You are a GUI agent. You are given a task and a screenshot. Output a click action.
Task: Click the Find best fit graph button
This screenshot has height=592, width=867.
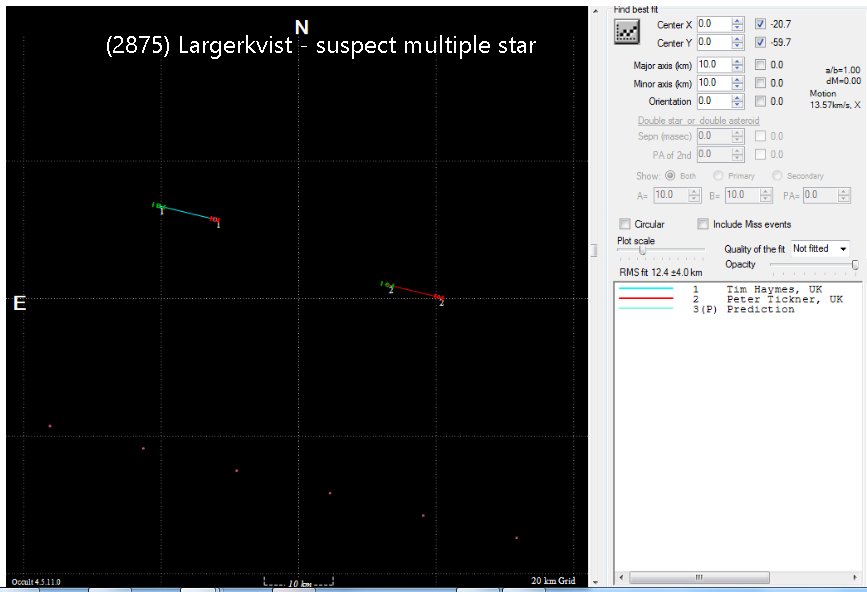(627, 32)
